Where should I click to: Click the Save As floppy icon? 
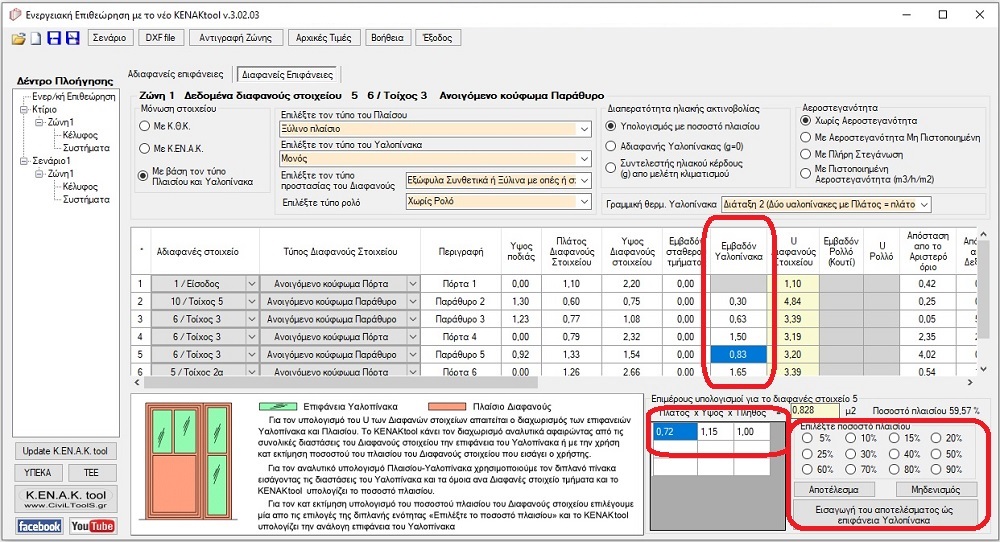[x=73, y=38]
